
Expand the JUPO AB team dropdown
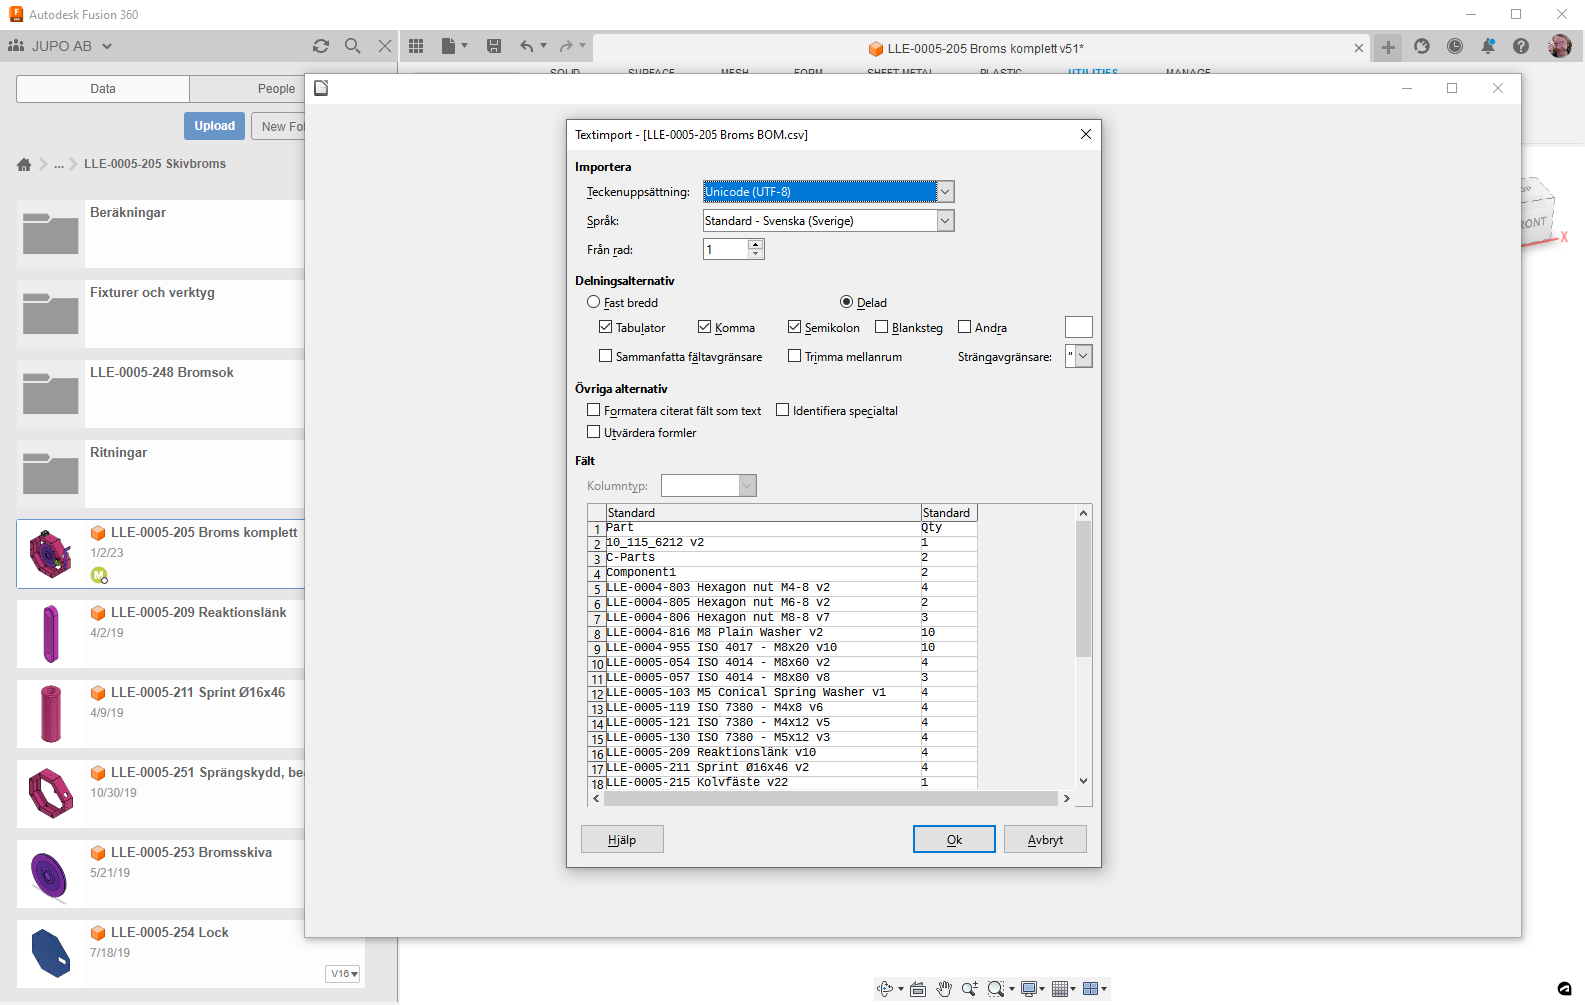pyautogui.click(x=107, y=46)
